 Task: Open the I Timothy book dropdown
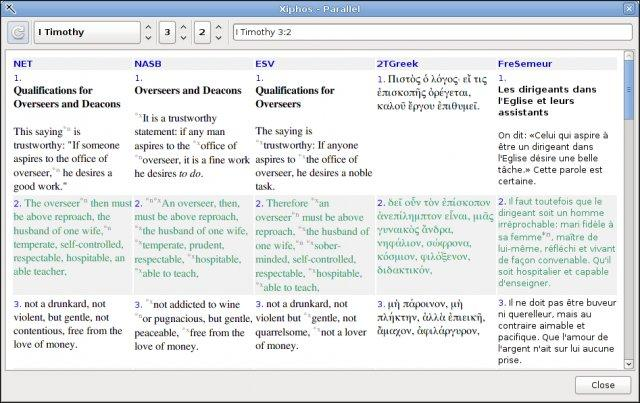click(84, 33)
